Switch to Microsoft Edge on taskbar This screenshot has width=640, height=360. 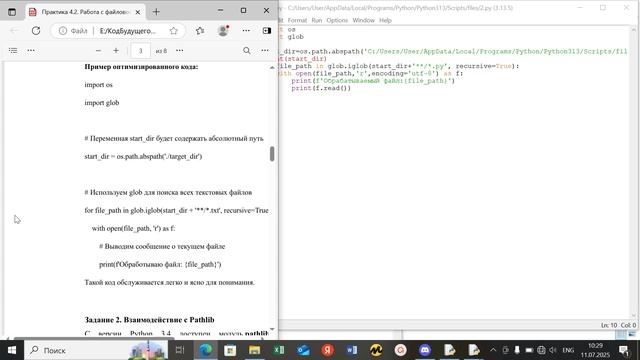206,350
